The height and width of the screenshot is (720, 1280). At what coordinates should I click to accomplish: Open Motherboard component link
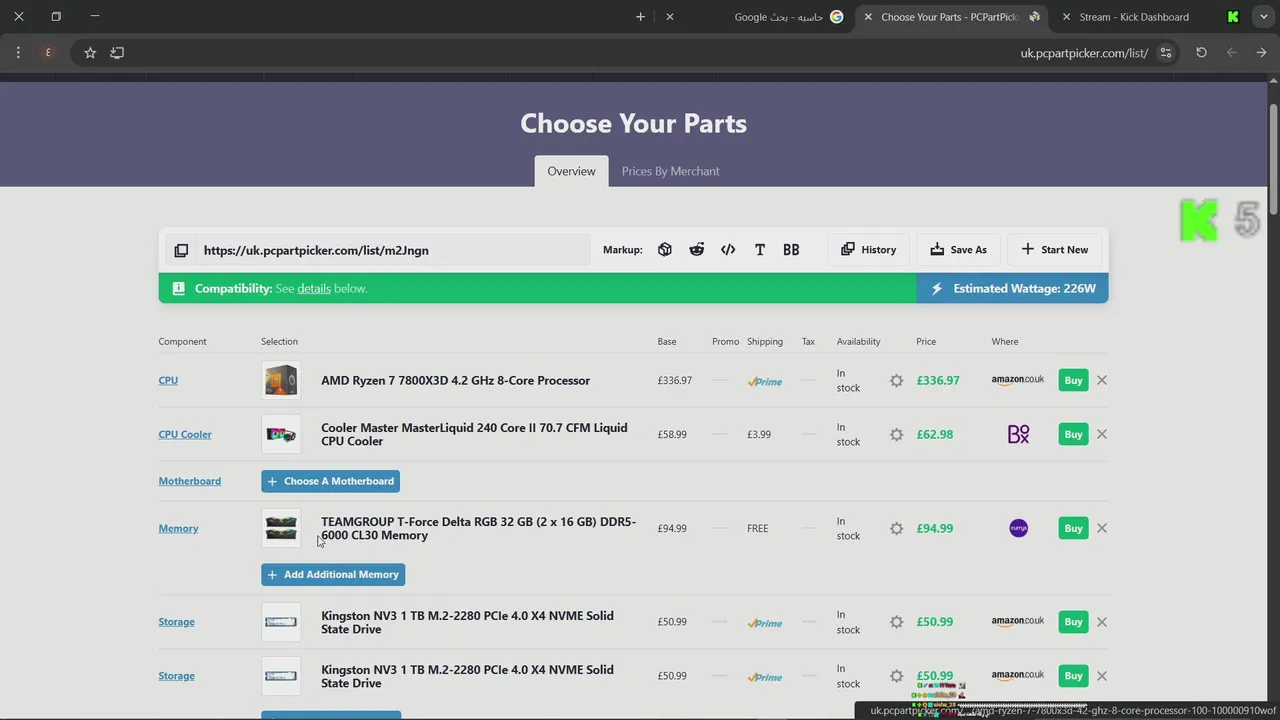(189, 481)
